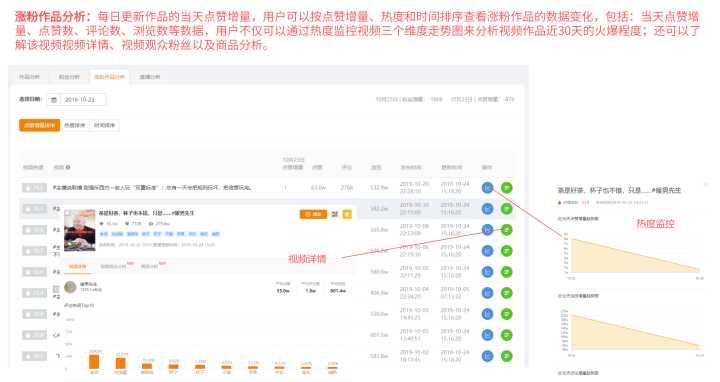Open video details for the third table row
720x382 pixels.
(x=506, y=230)
